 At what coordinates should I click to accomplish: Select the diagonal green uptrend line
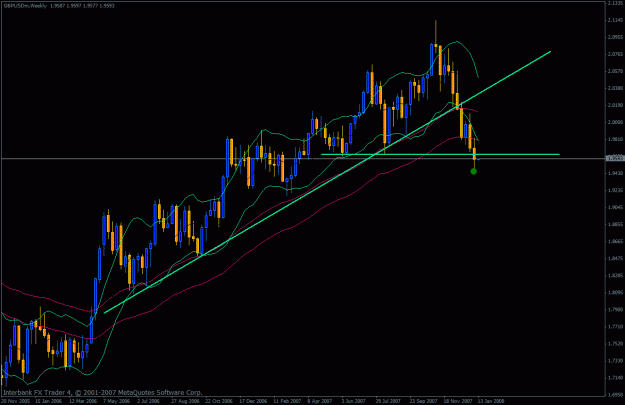coord(327,182)
